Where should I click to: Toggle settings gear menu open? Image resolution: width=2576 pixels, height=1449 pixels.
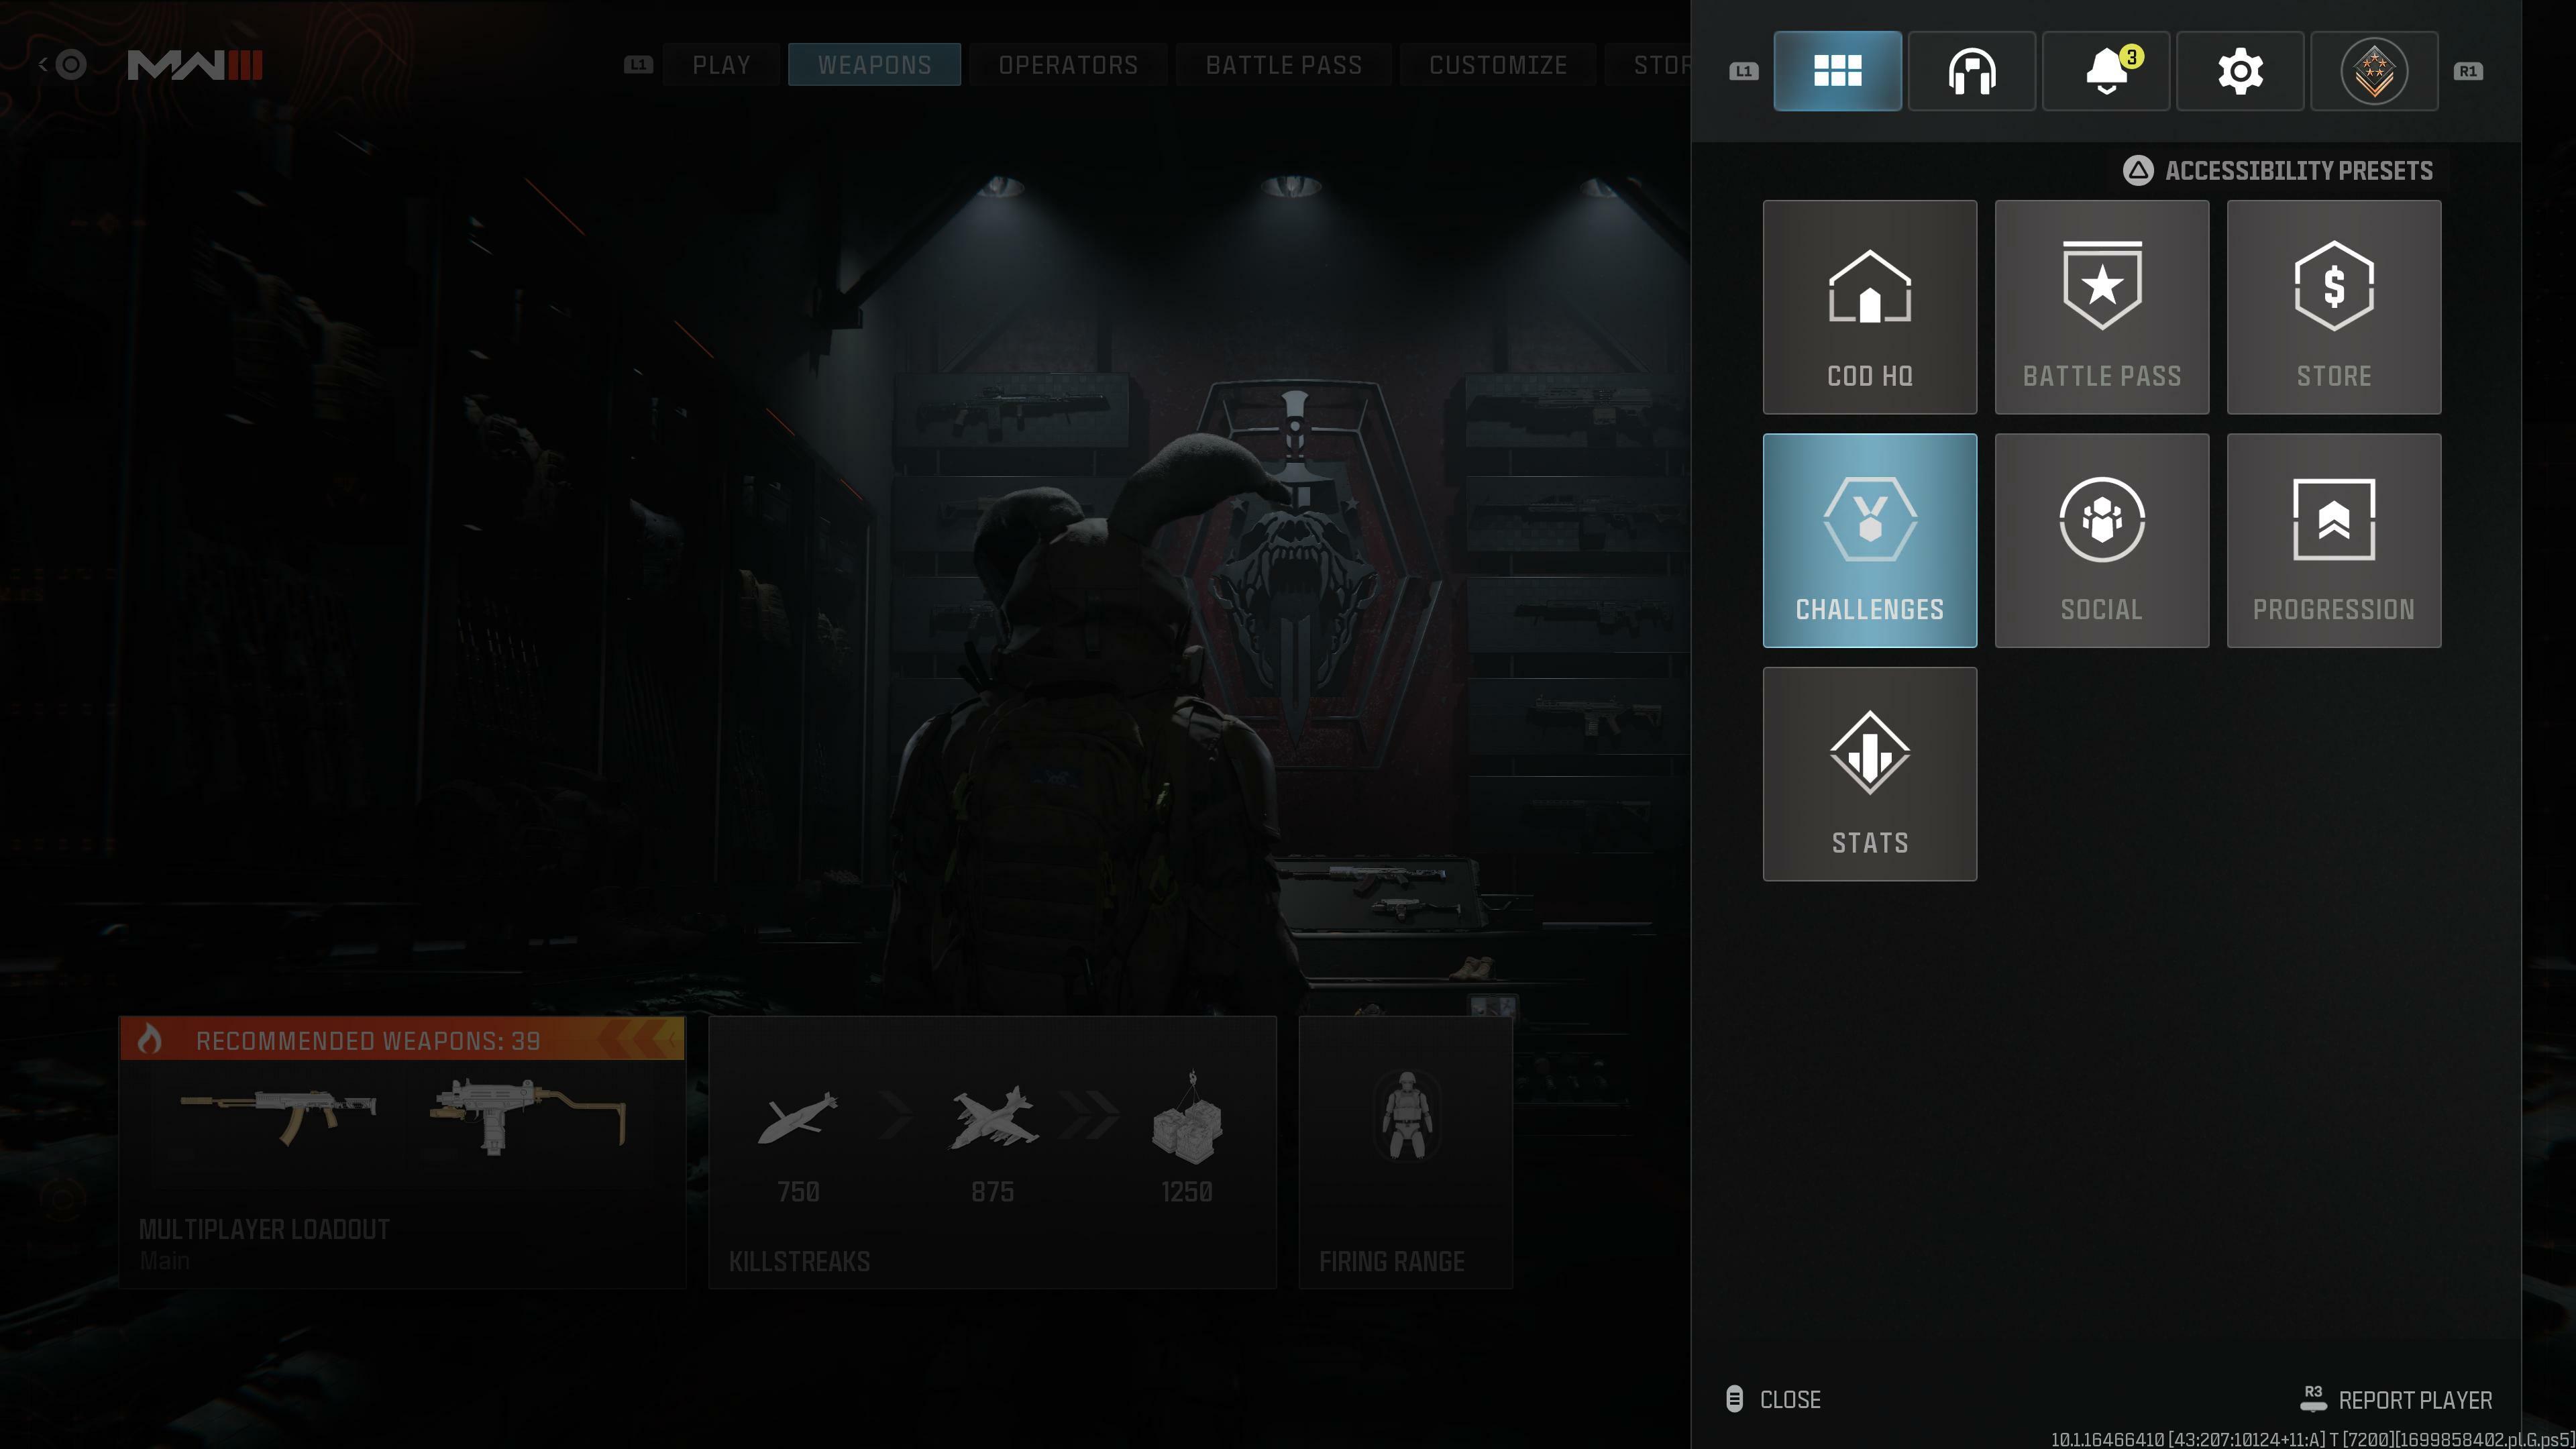pos(2238,70)
